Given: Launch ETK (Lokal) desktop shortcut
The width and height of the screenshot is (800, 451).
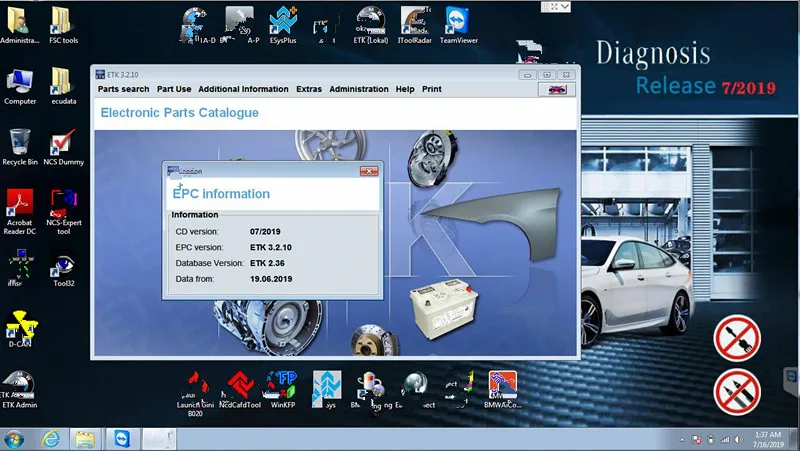Looking at the screenshot, I should pos(371,26).
